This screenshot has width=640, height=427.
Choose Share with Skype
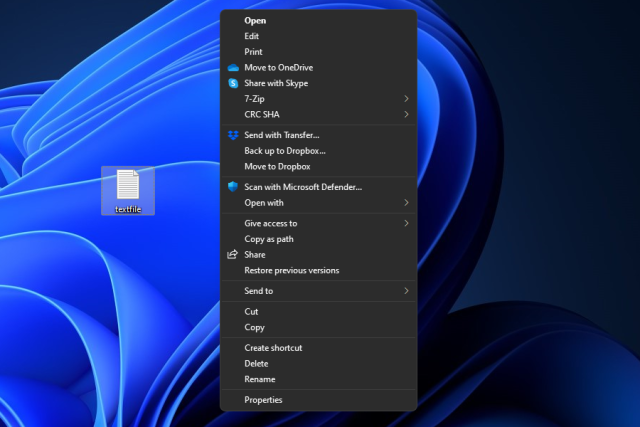[x=318, y=83]
